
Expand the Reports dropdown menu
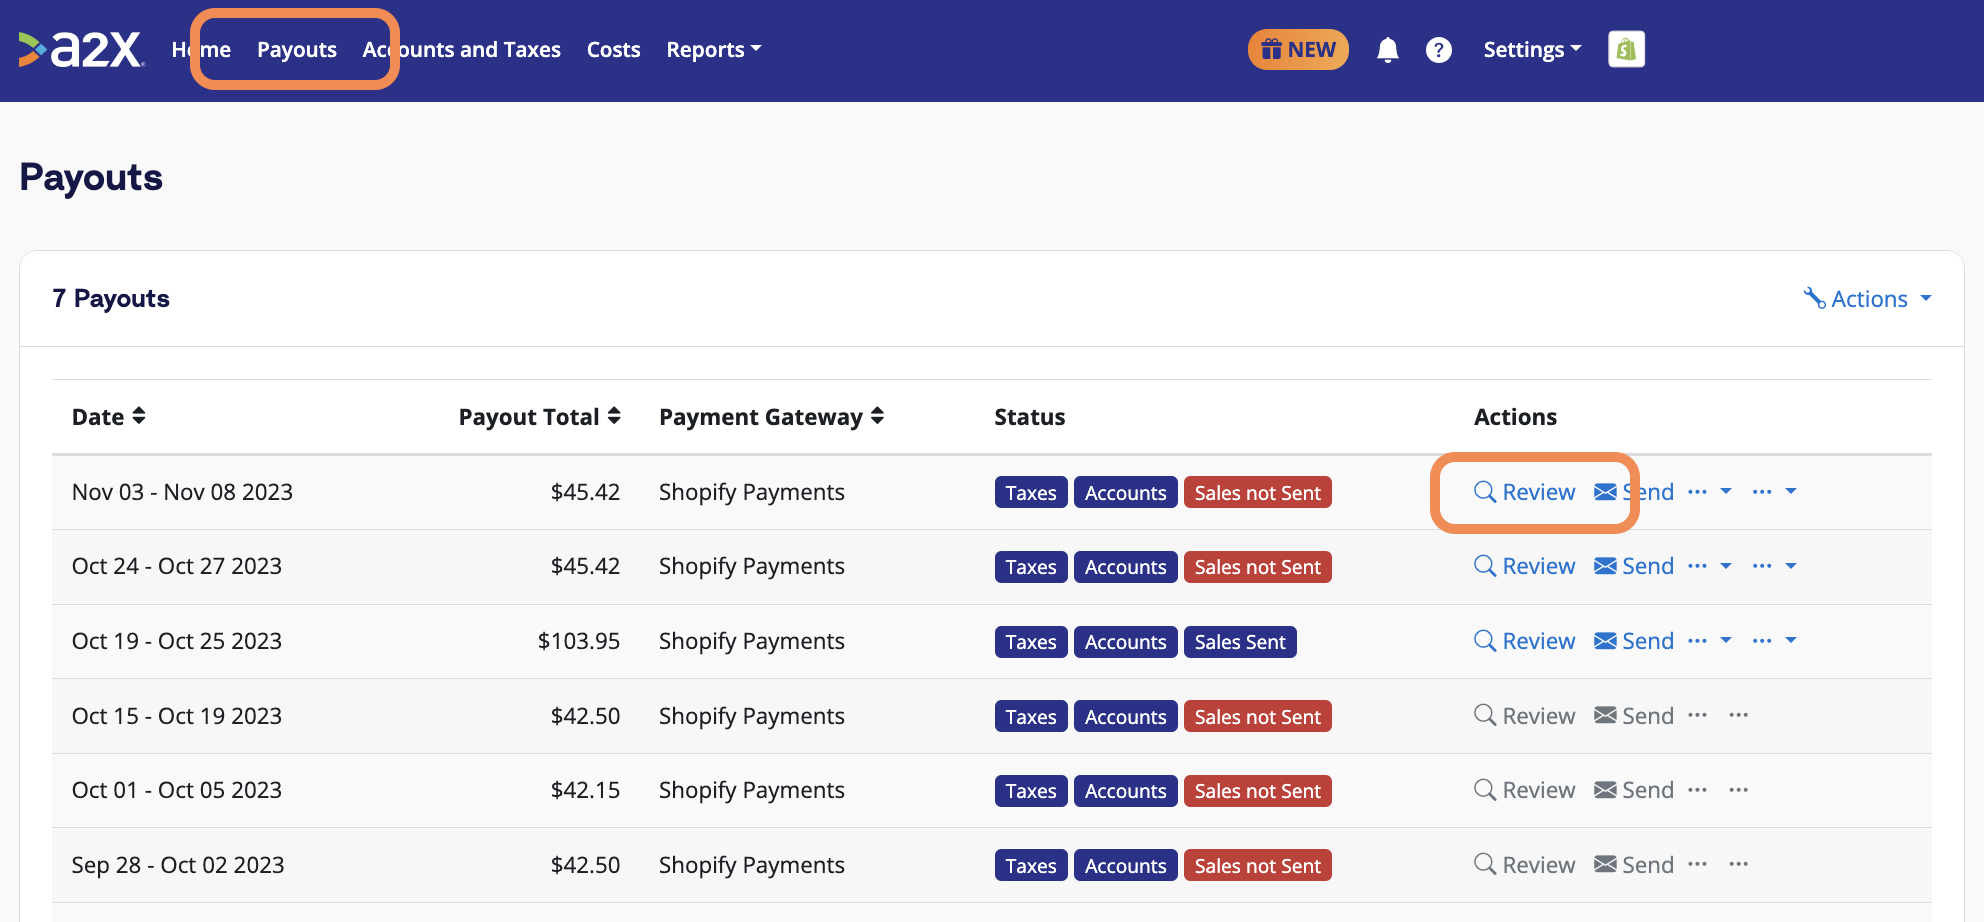tap(714, 50)
